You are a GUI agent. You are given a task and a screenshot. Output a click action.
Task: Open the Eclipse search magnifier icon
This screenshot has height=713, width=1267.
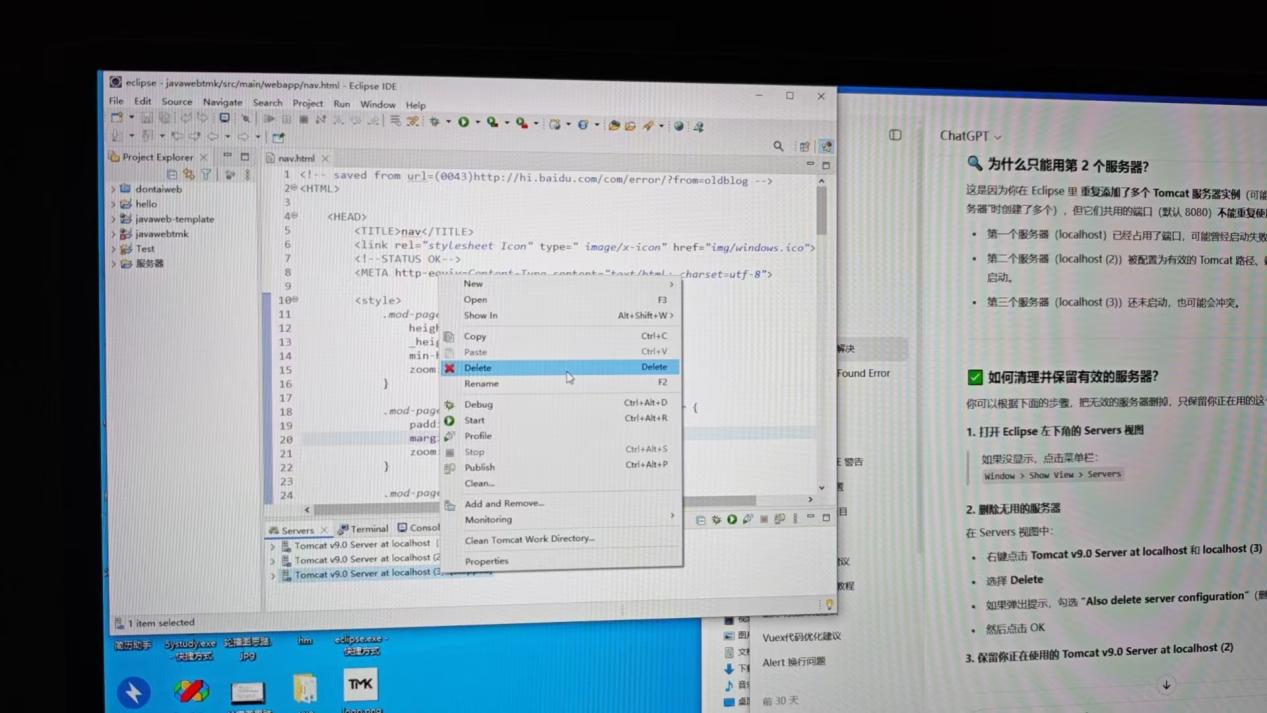pos(778,146)
